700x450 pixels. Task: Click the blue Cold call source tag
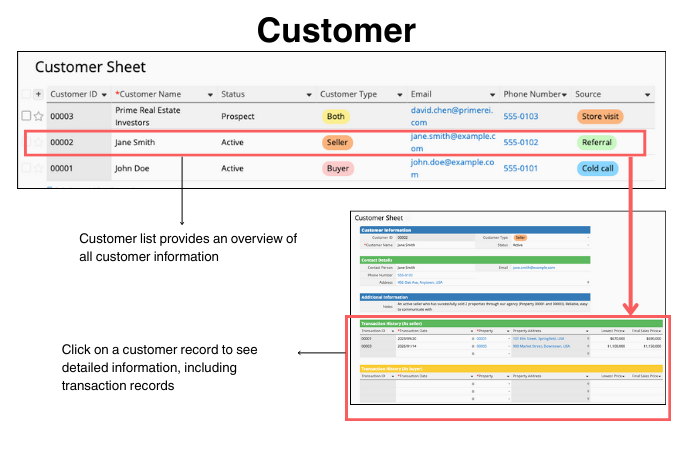click(599, 168)
